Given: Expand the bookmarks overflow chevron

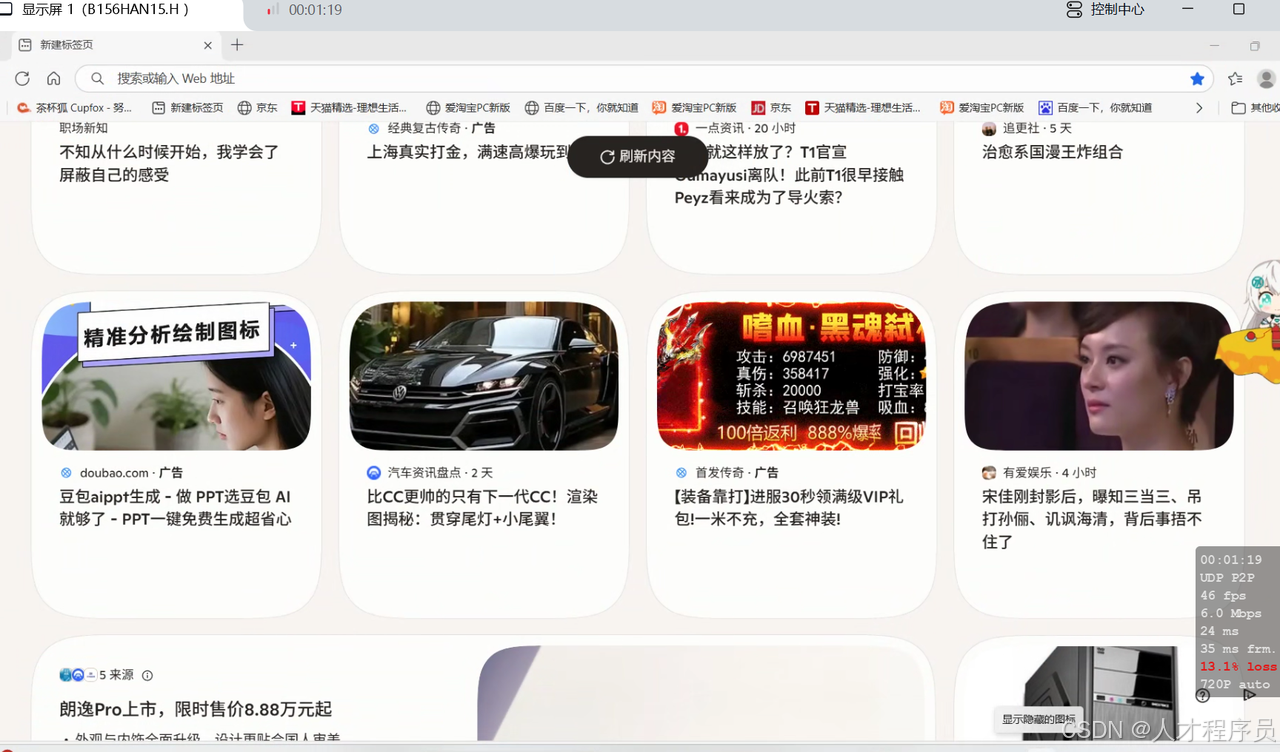Looking at the screenshot, I should (1198, 107).
